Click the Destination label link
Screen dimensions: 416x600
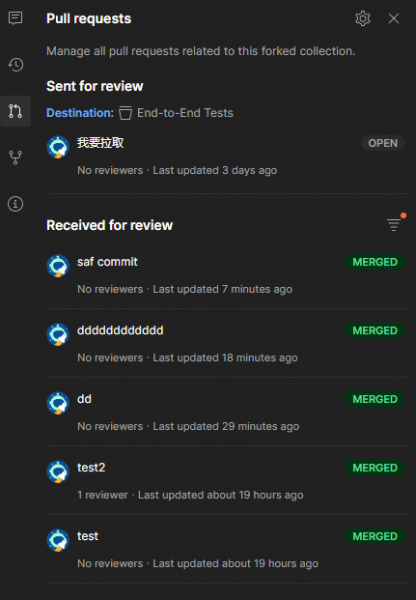pos(80,113)
